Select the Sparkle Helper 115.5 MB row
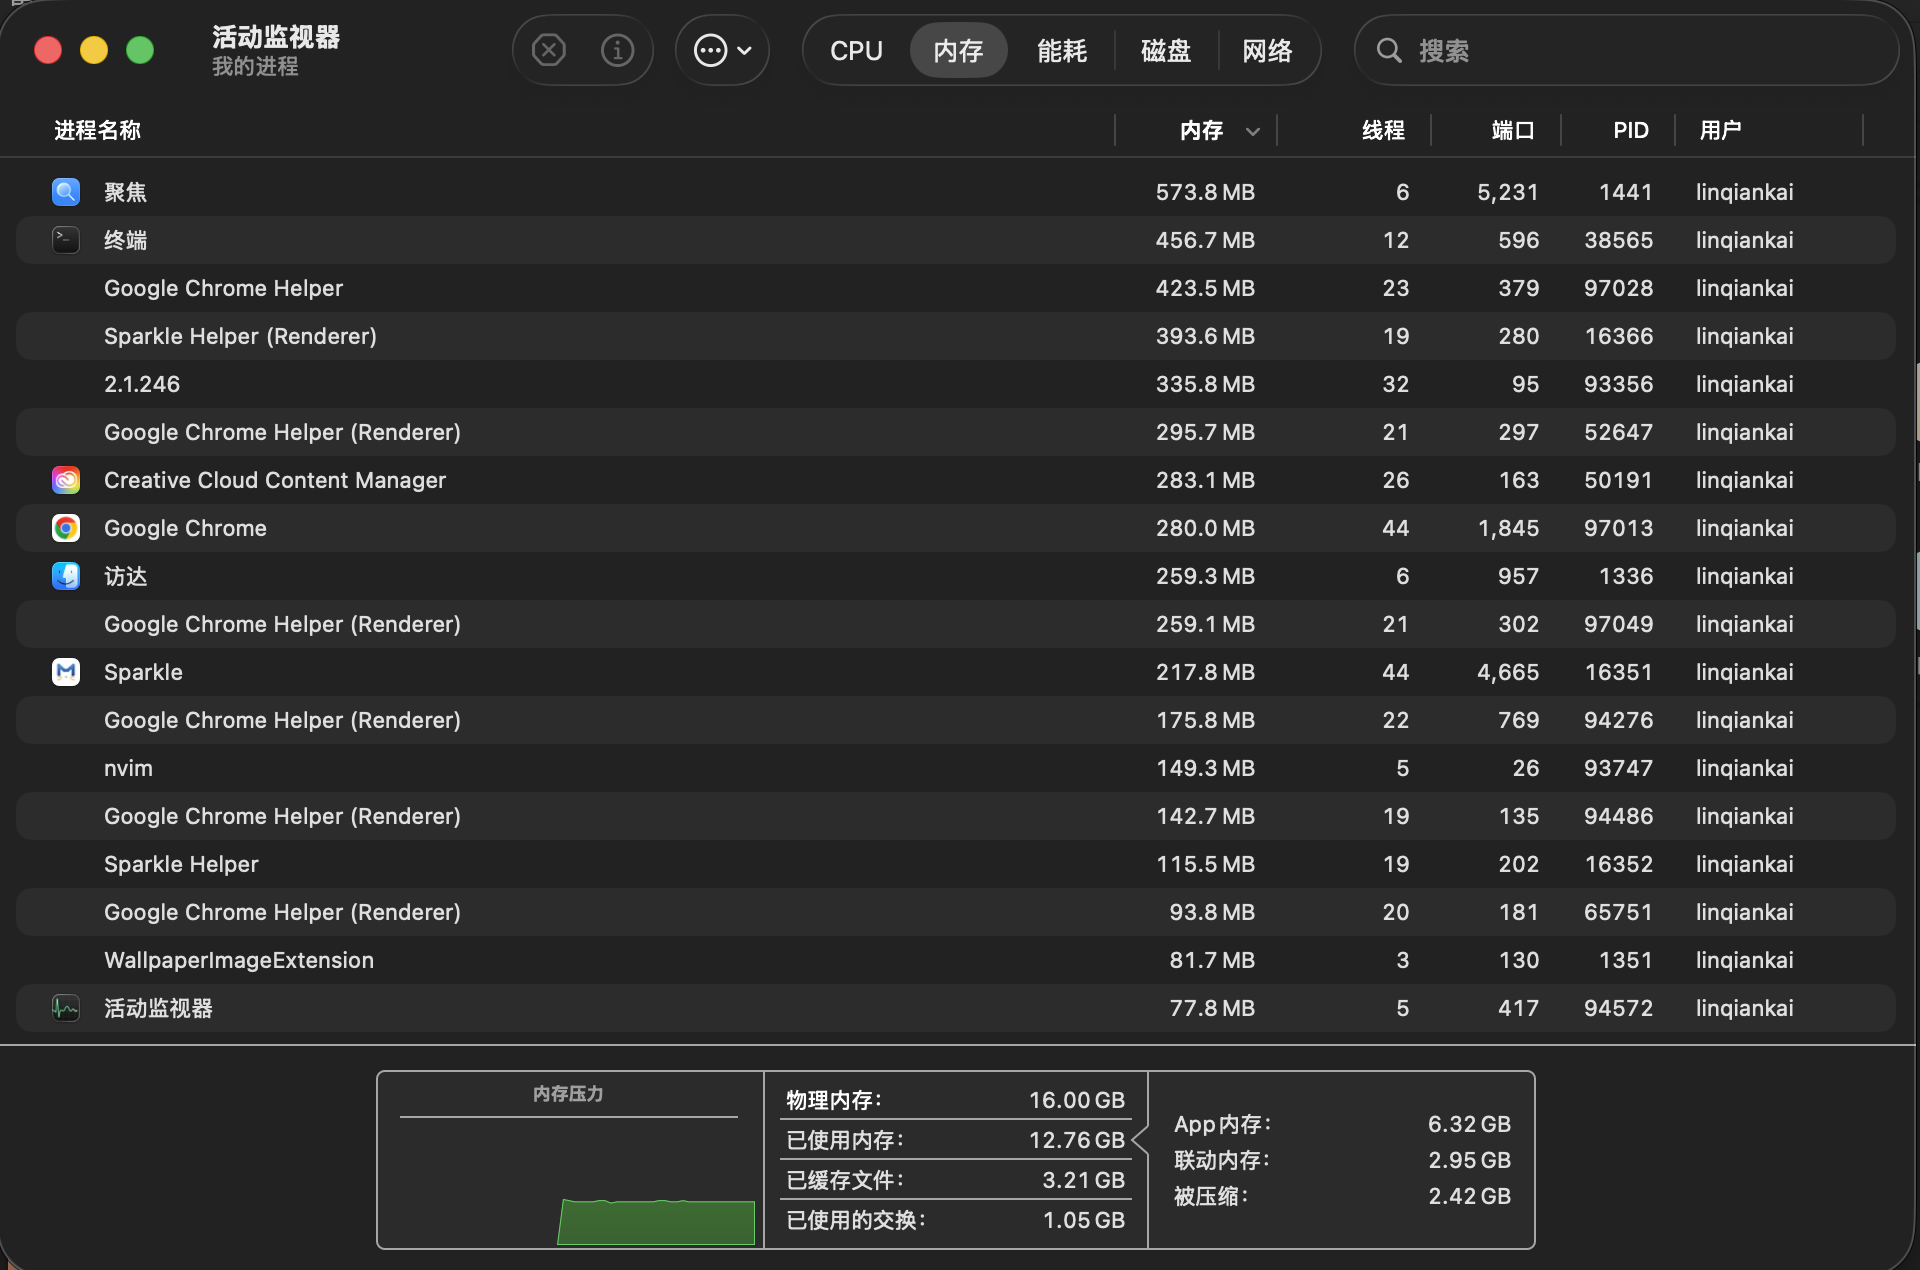The width and height of the screenshot is (1920, 1270). click(x=955, y=864)
